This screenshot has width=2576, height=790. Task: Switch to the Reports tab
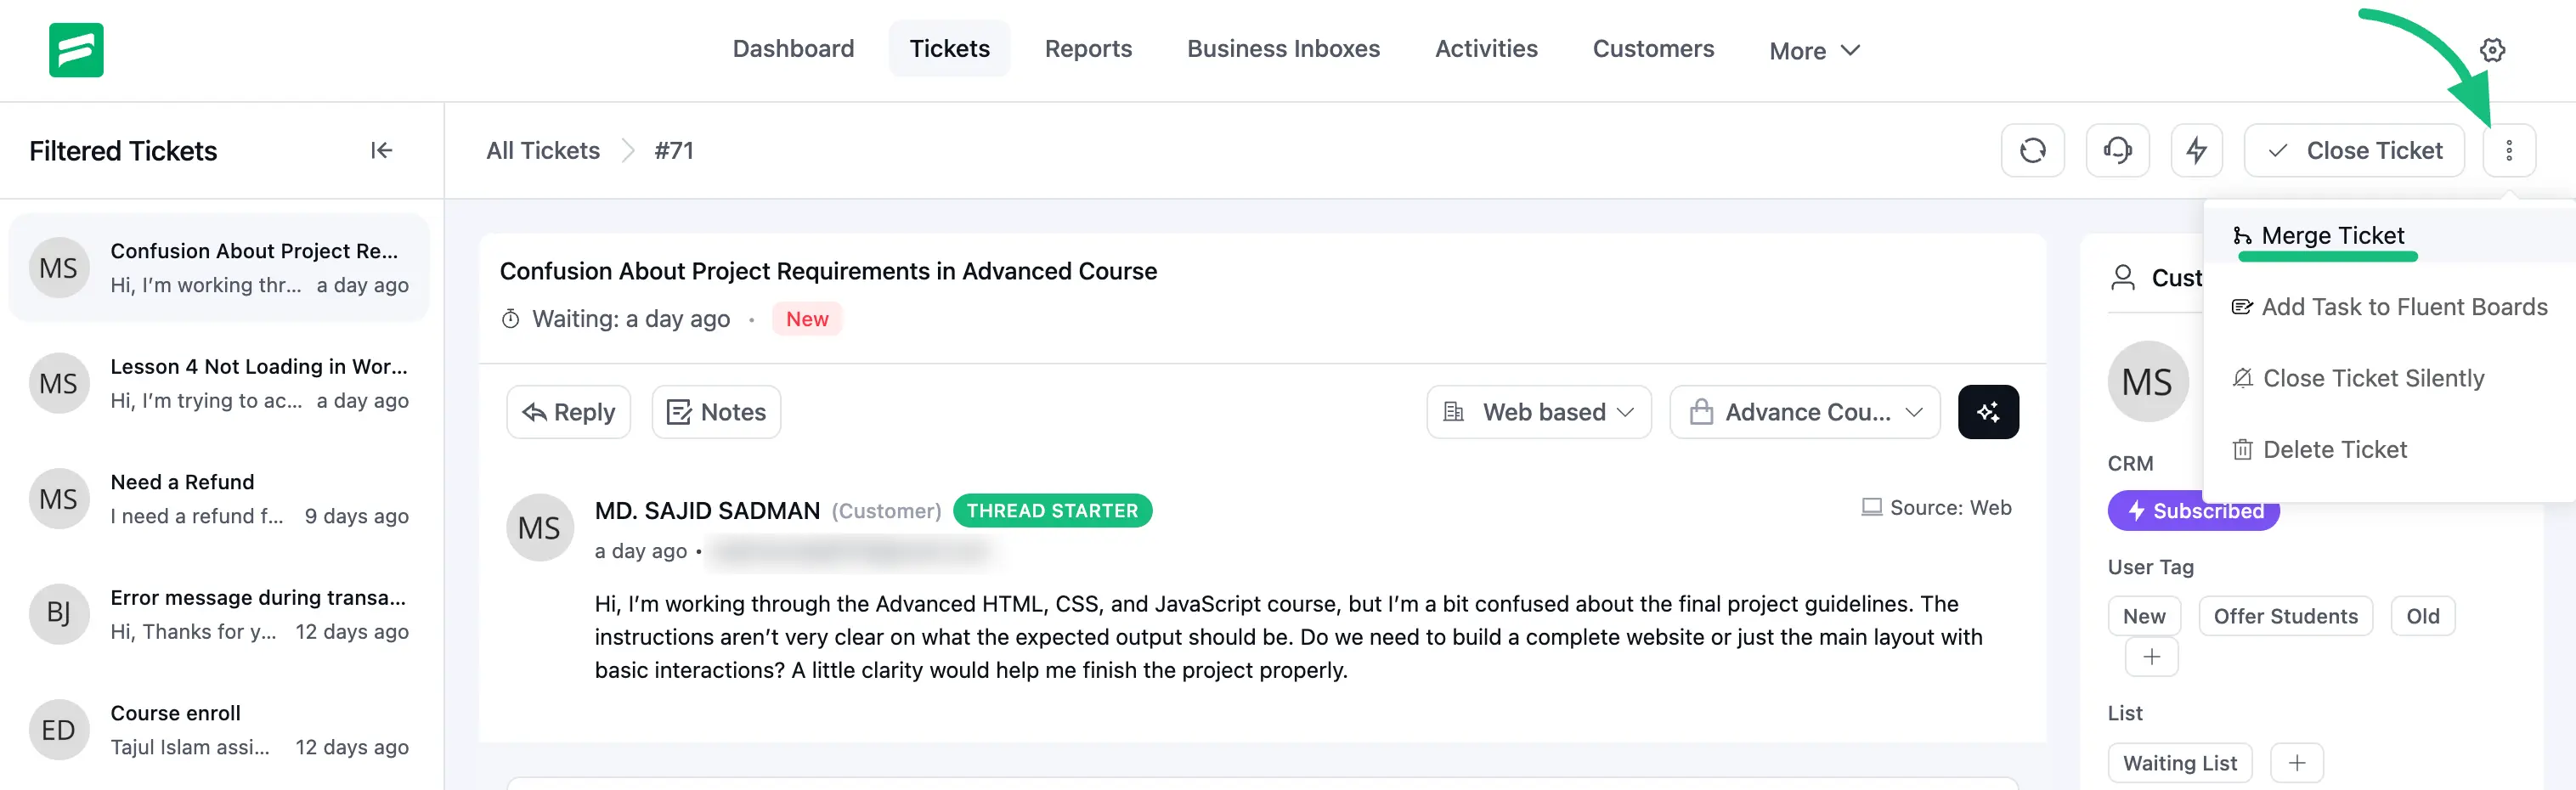(x=1088, y=48)
